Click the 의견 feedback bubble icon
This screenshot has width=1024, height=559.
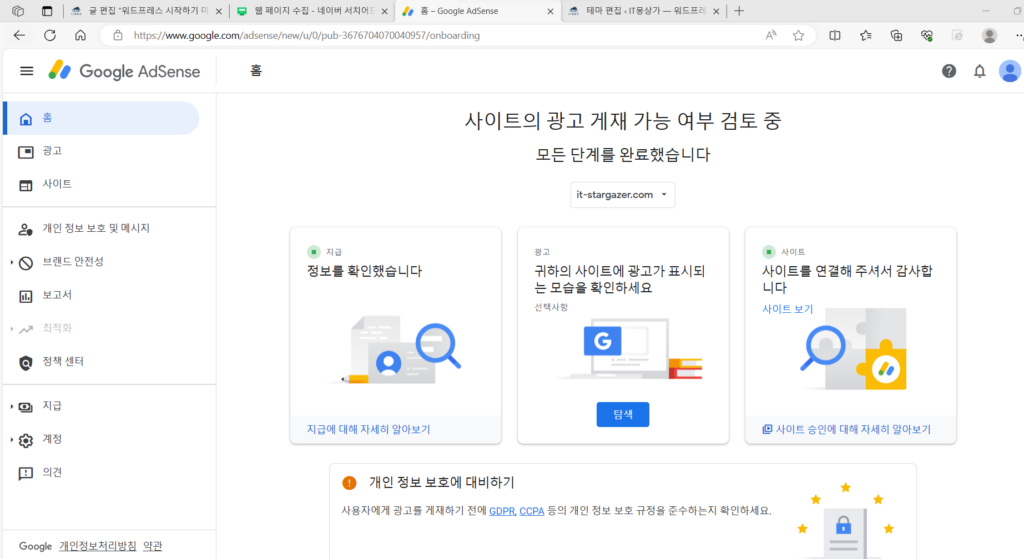(x=25, y=473)
